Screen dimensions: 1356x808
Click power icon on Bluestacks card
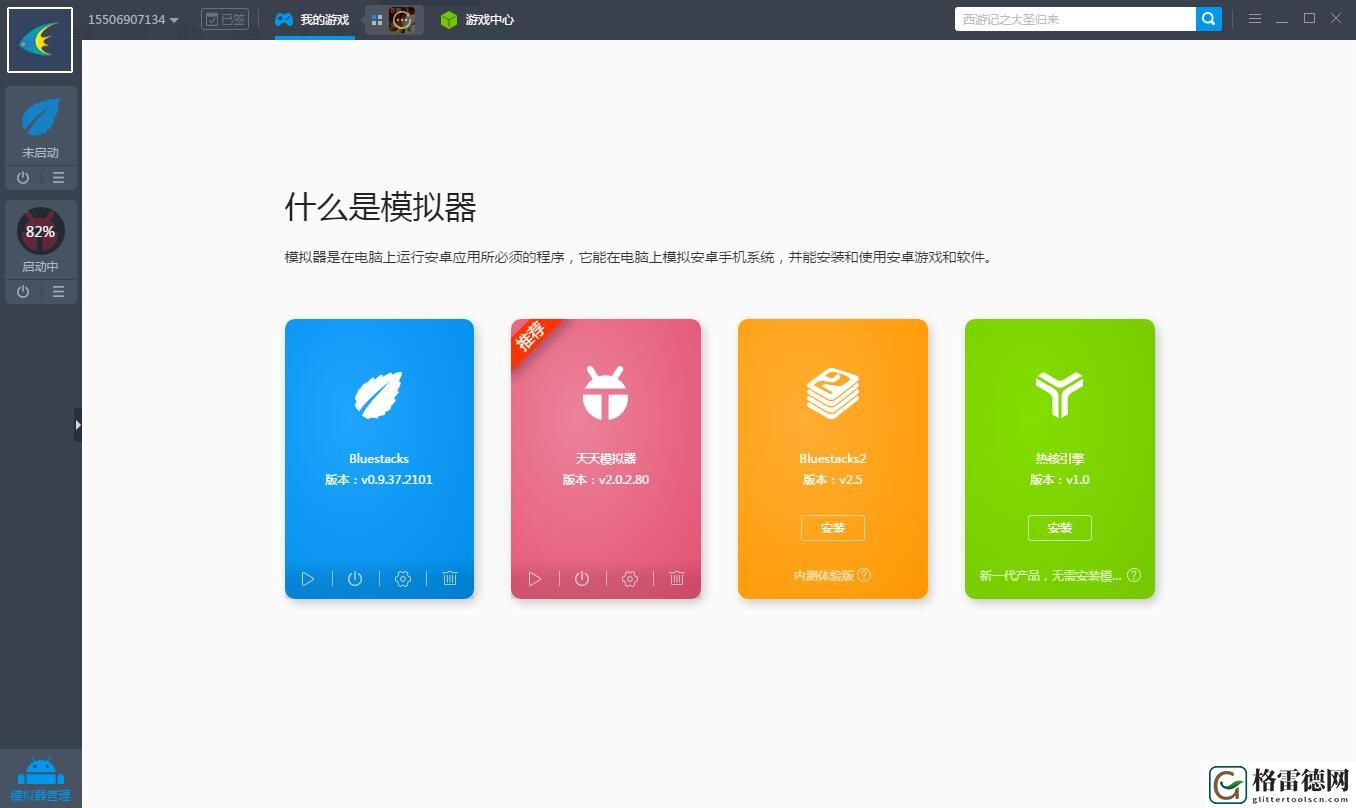pyautogui.click(x=355, y=579)
